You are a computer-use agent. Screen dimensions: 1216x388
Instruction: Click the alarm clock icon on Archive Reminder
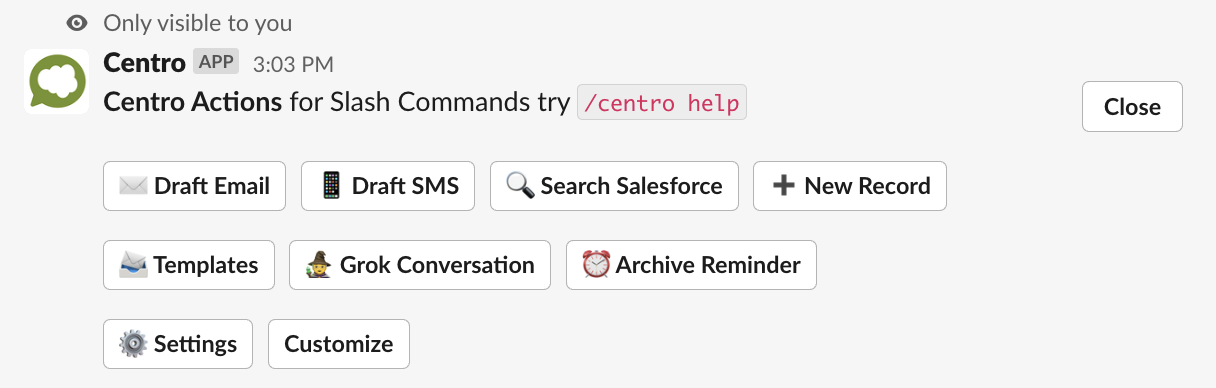(596, 265)
